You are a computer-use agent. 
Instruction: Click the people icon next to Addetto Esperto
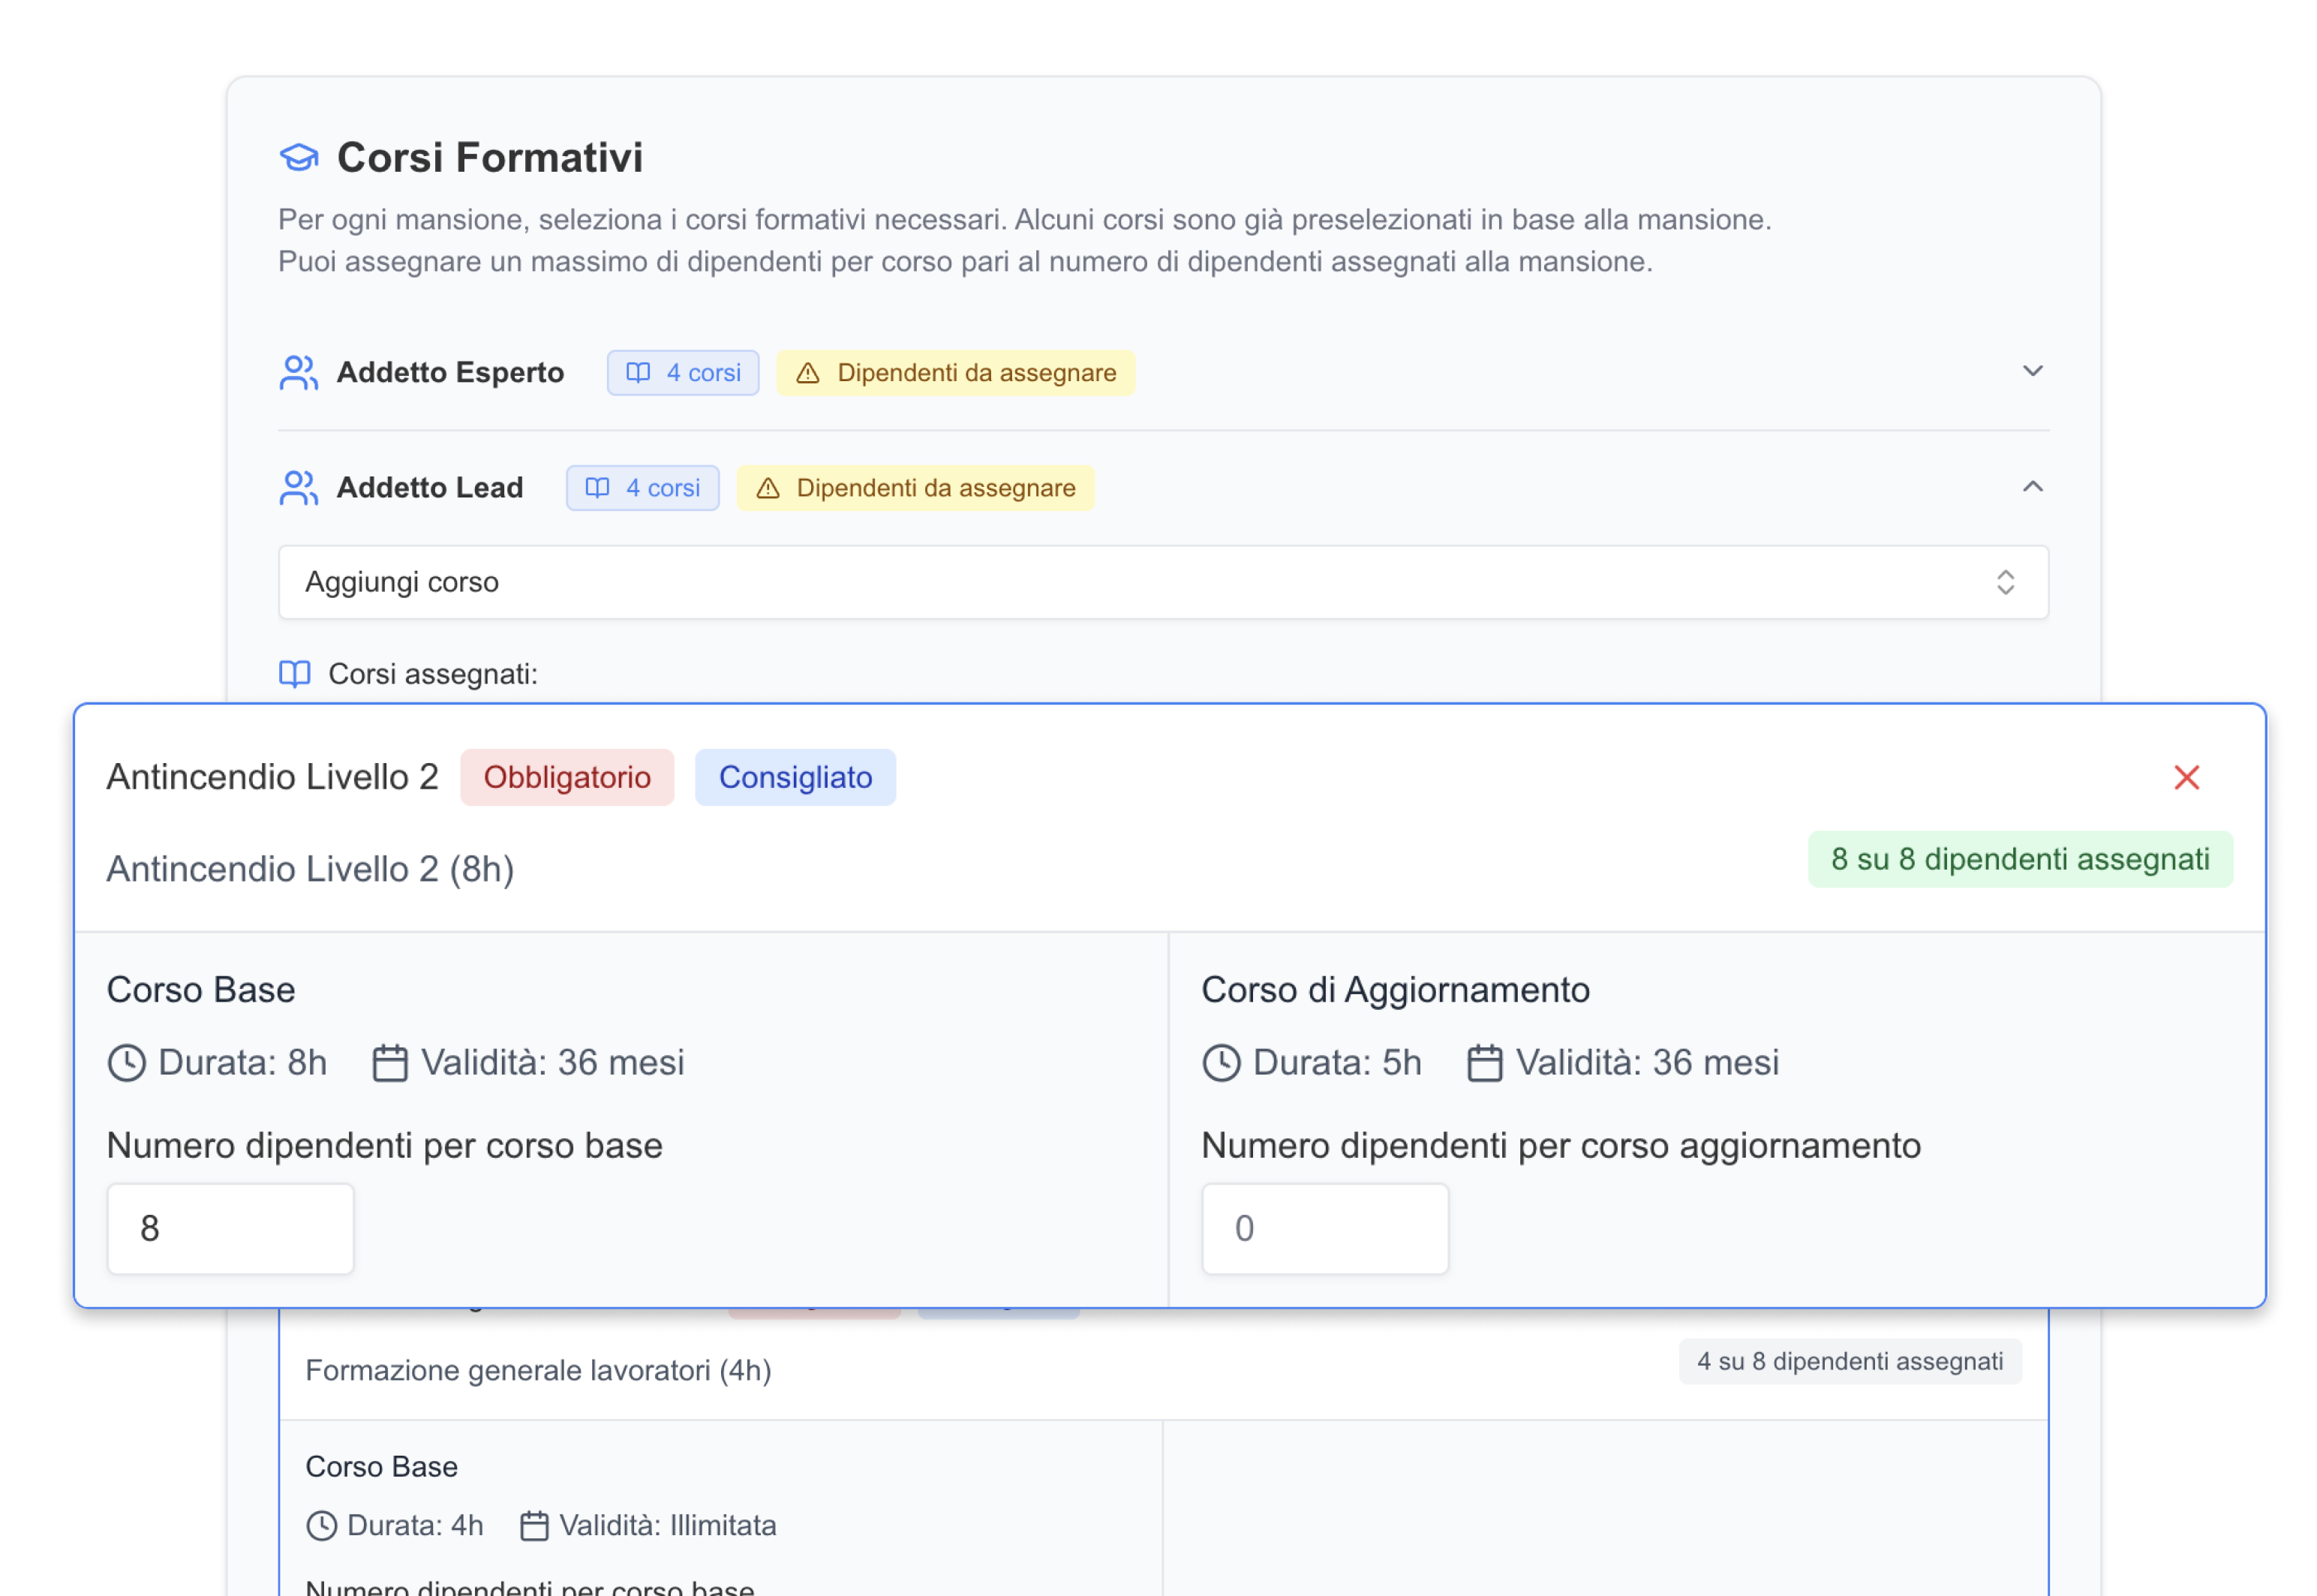point(298,373)
